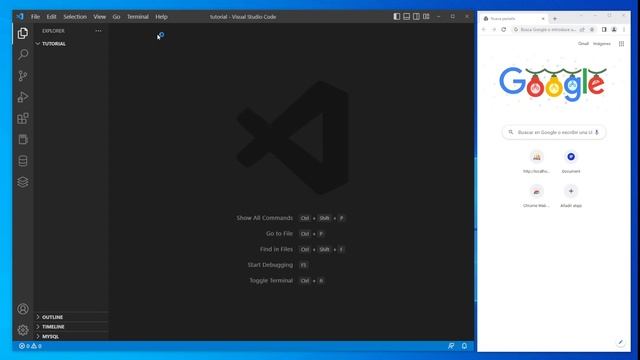
Task: Open the layers stack icon in activity bar
Action: (23, 182)
